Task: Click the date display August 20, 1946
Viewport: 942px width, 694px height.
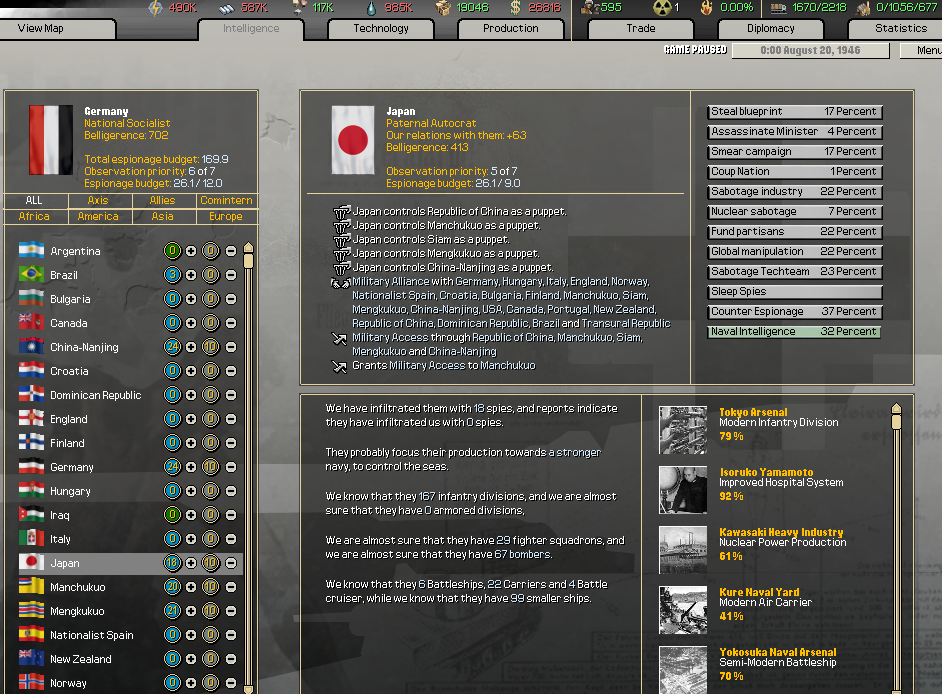Action: pos(810,50)
